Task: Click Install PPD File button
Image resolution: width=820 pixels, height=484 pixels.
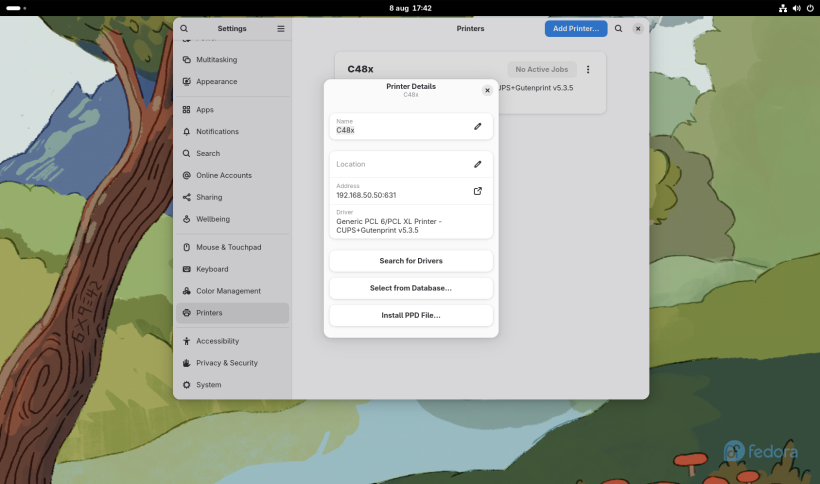Action: [411, 315]
